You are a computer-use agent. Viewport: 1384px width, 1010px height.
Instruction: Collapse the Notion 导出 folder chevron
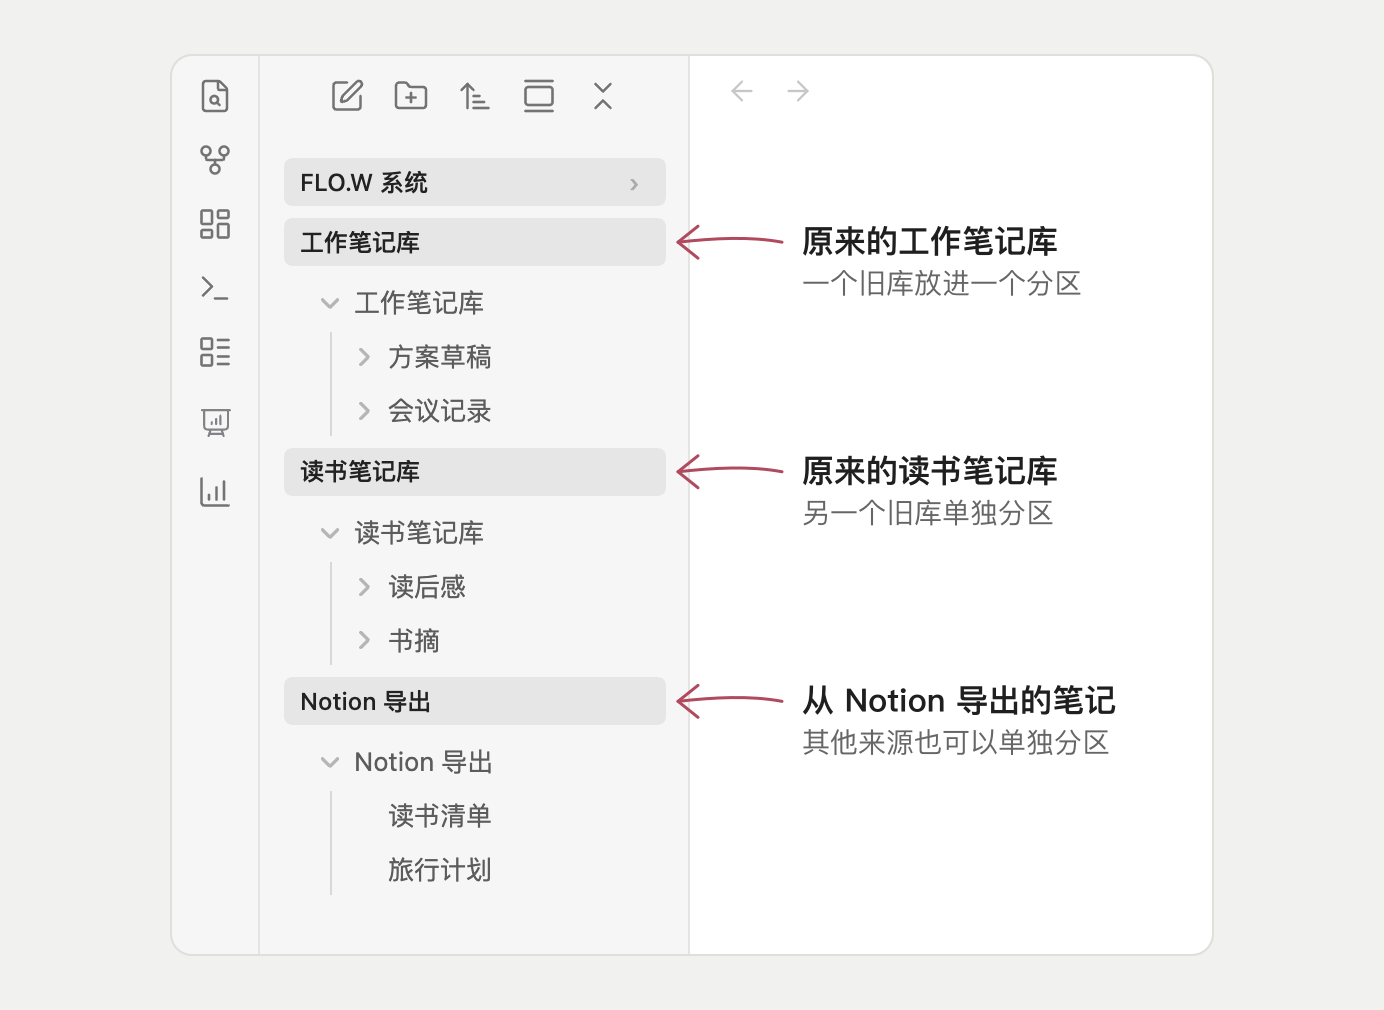click(x=329, y=763)
